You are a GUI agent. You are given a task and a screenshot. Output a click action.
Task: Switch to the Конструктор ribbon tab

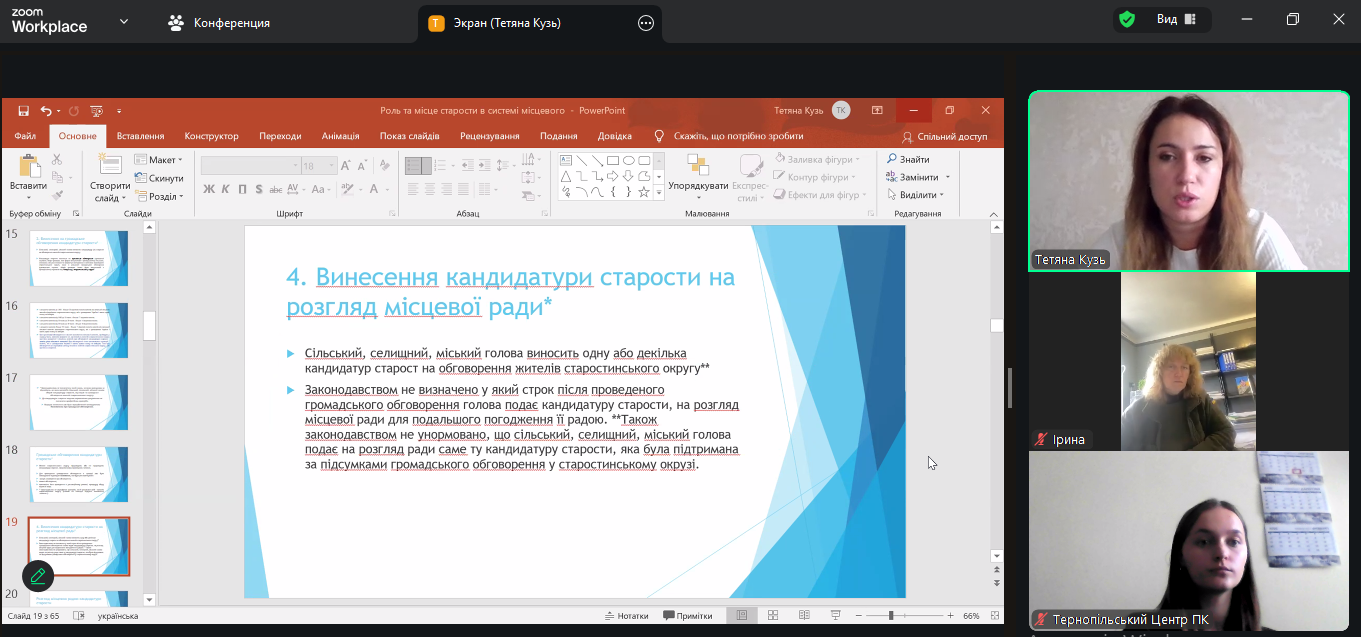point(211,136)
